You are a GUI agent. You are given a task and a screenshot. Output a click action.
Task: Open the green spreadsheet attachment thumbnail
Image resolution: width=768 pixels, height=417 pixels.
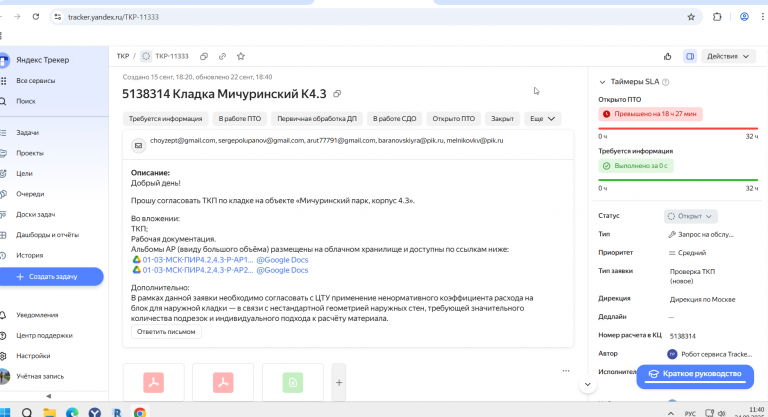[293, 382]
